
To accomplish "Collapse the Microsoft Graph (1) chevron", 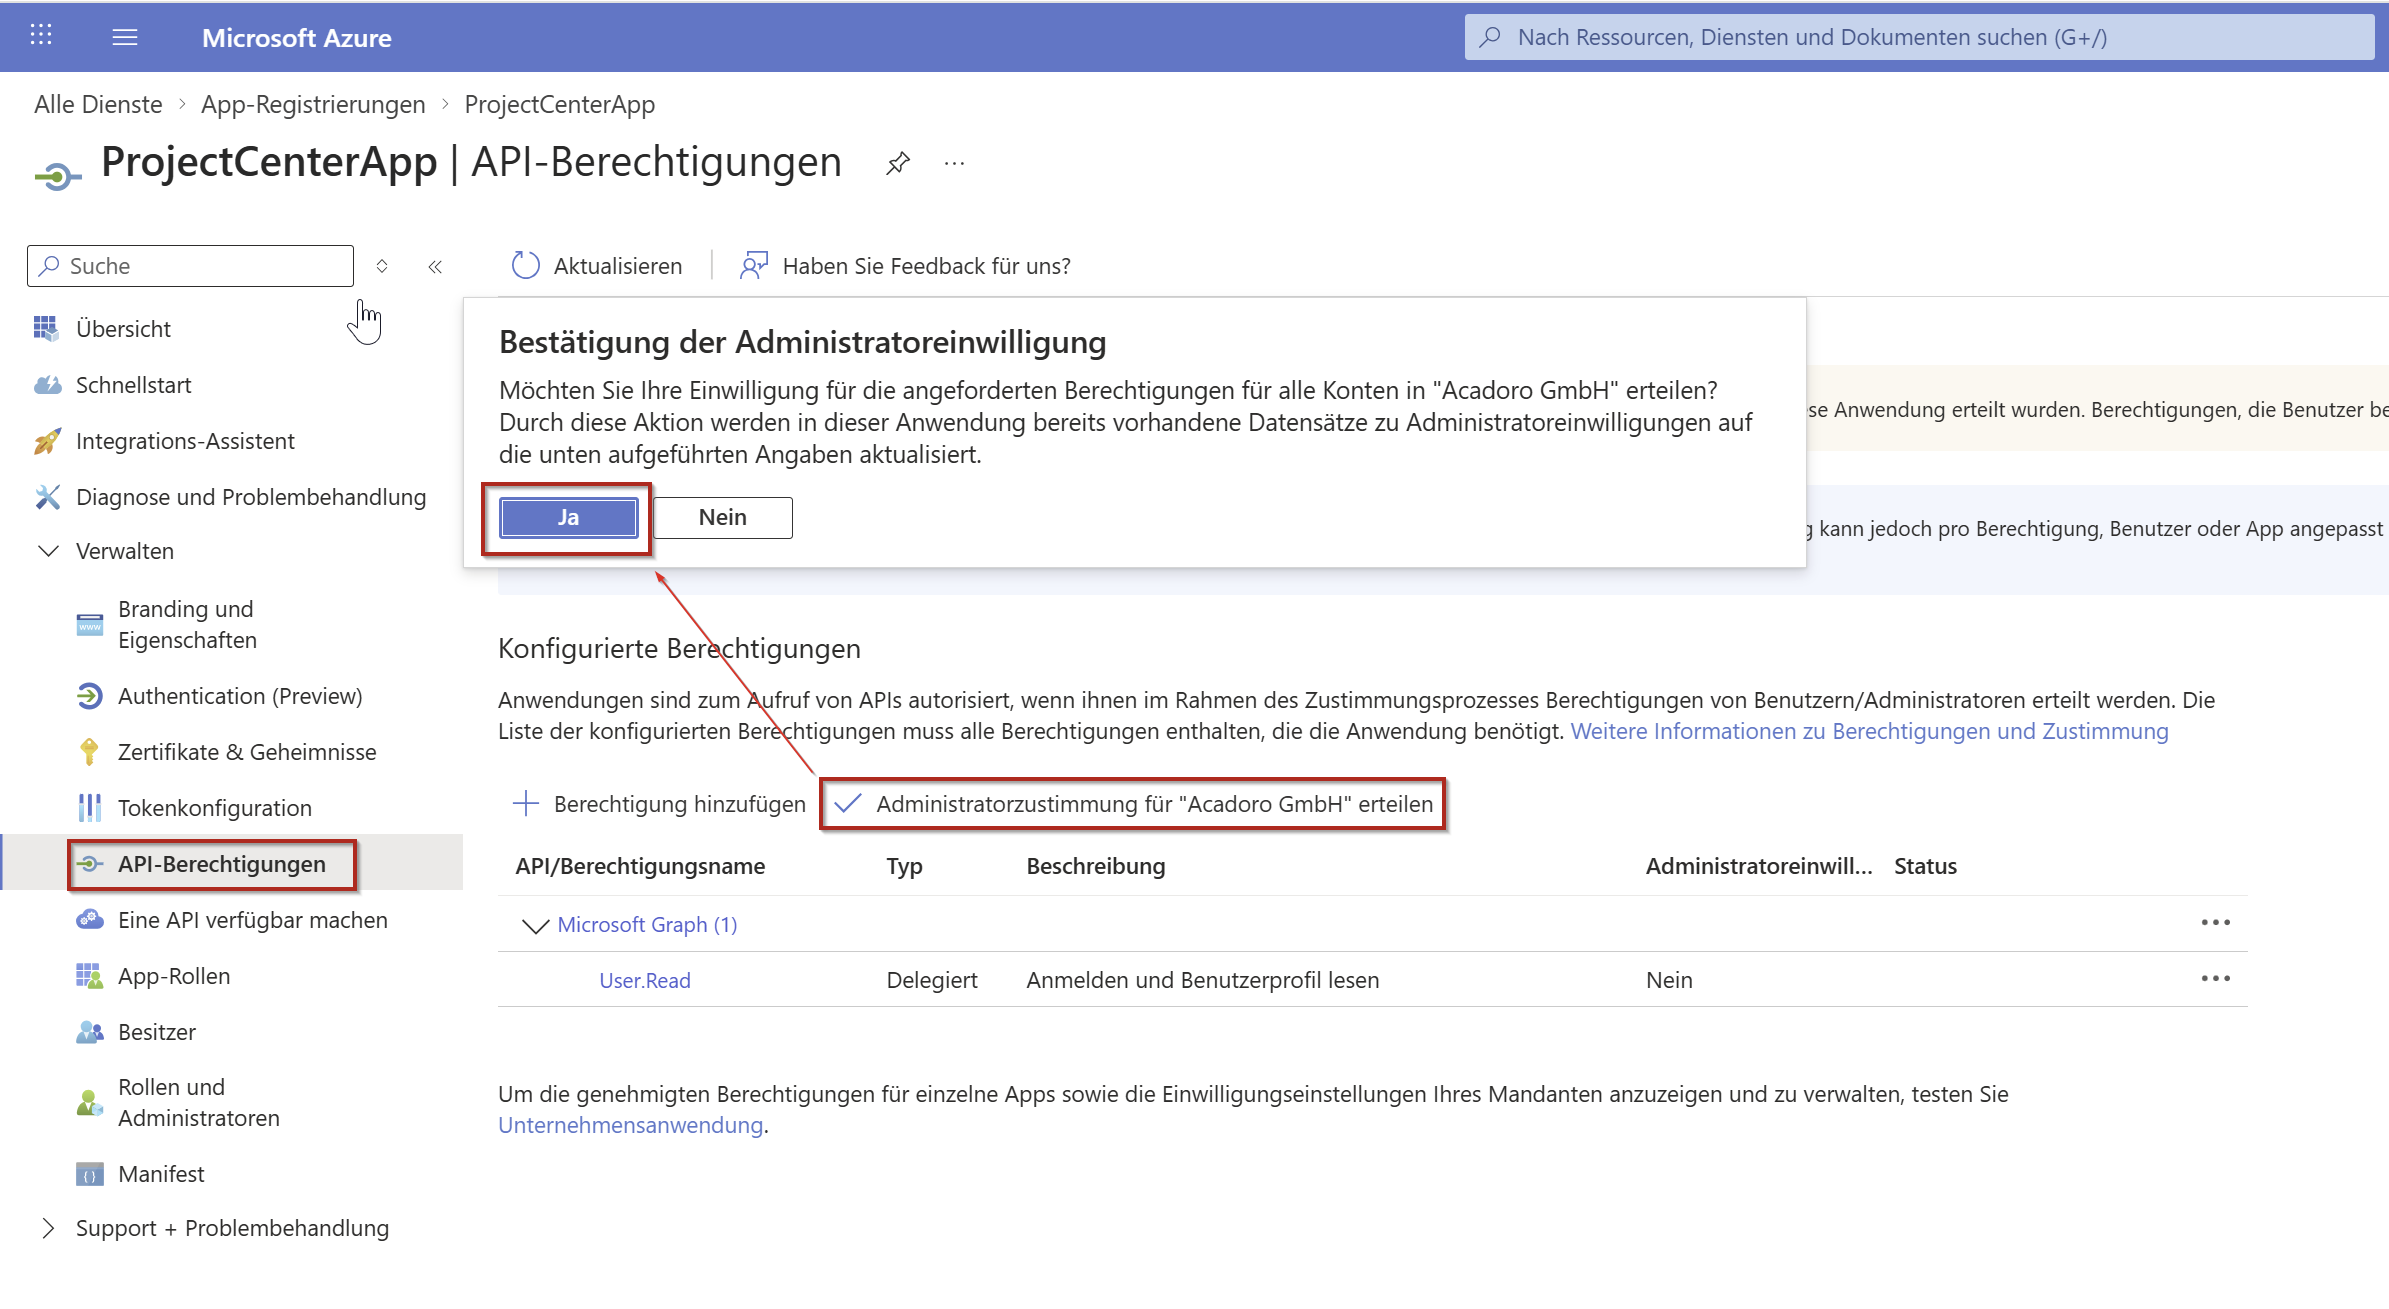I will [x=536, y=926].
